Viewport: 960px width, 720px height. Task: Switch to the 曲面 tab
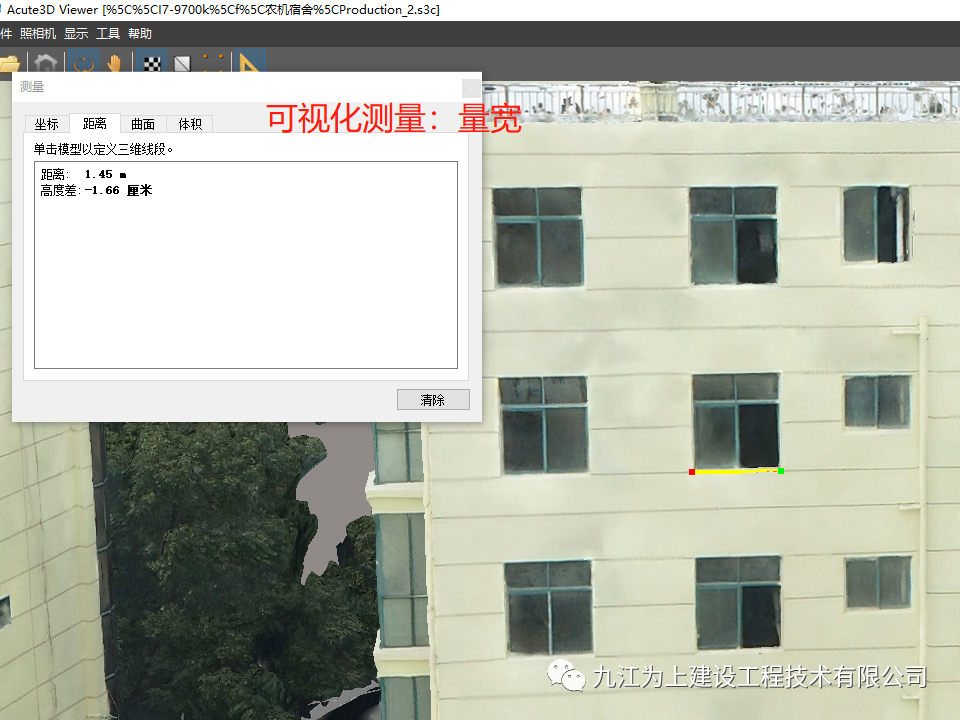143,124
